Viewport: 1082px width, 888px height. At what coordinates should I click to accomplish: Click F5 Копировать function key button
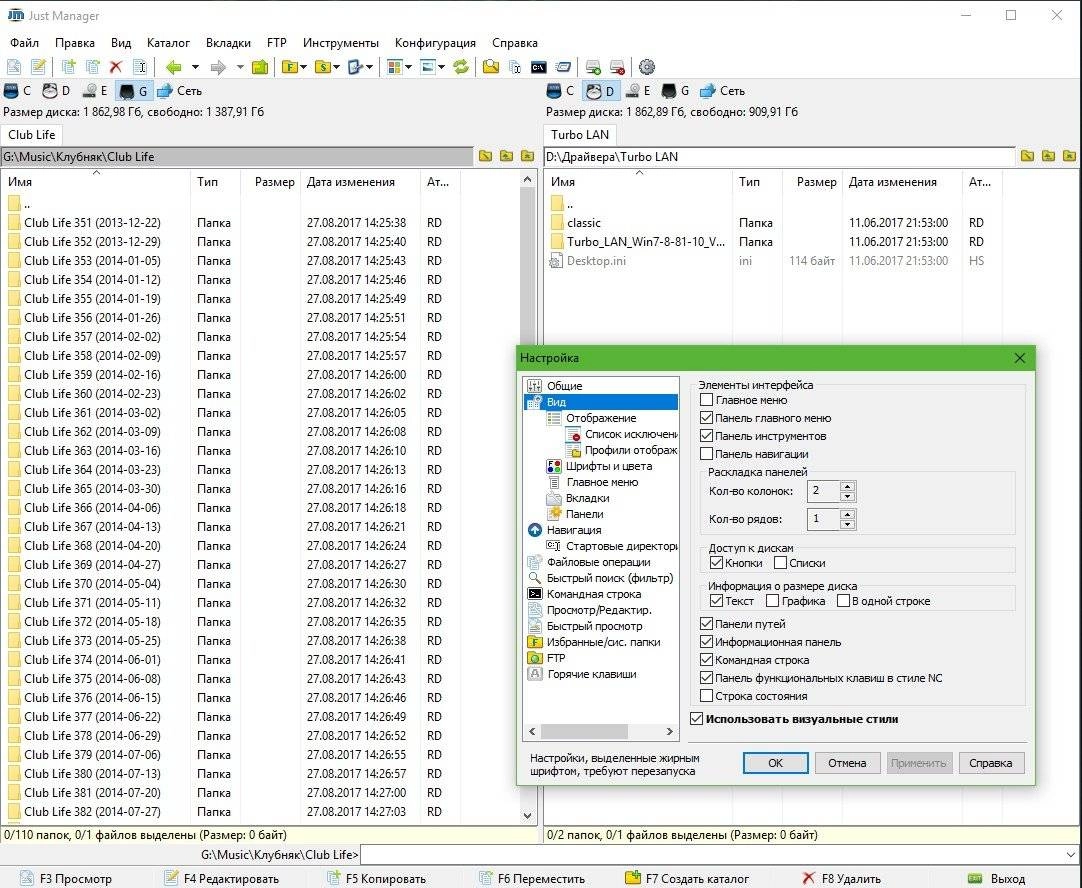tap(376, 878)
